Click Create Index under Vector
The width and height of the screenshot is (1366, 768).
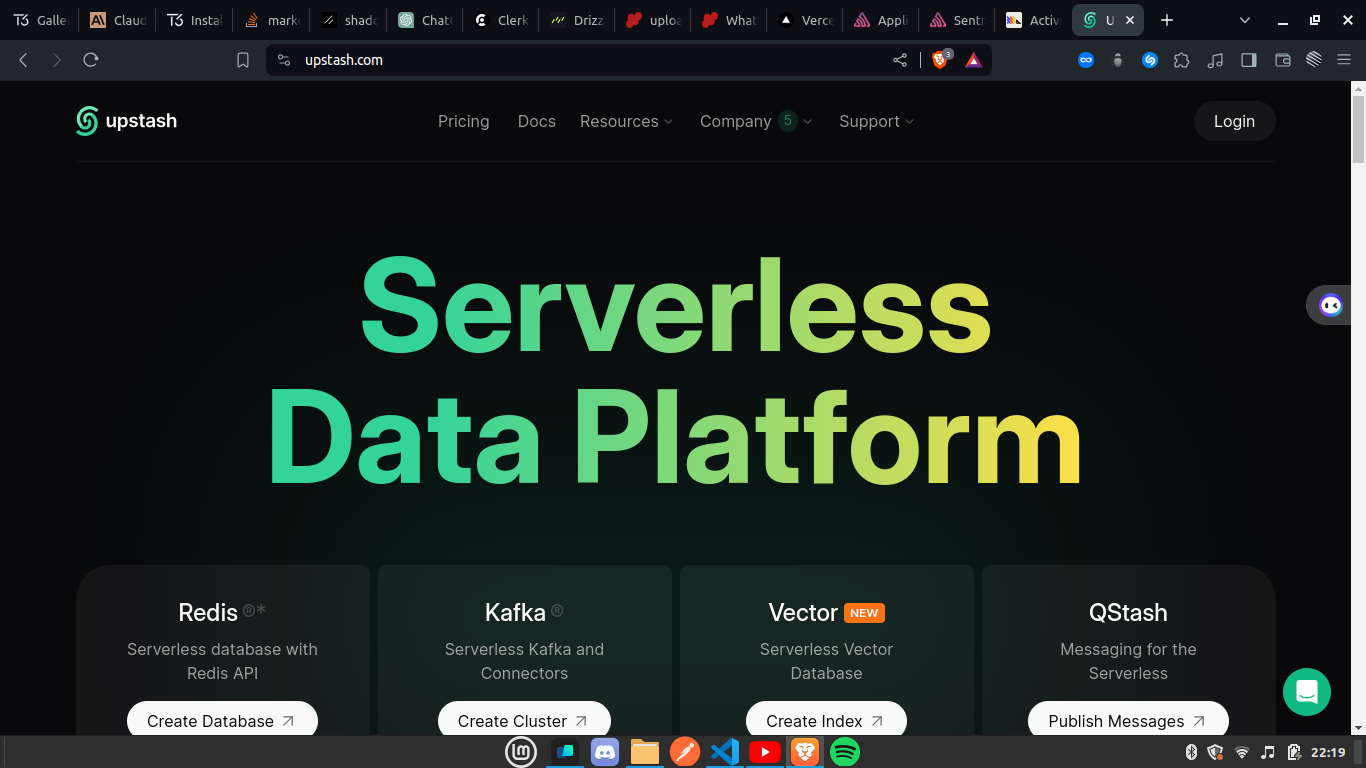[826, 720]
